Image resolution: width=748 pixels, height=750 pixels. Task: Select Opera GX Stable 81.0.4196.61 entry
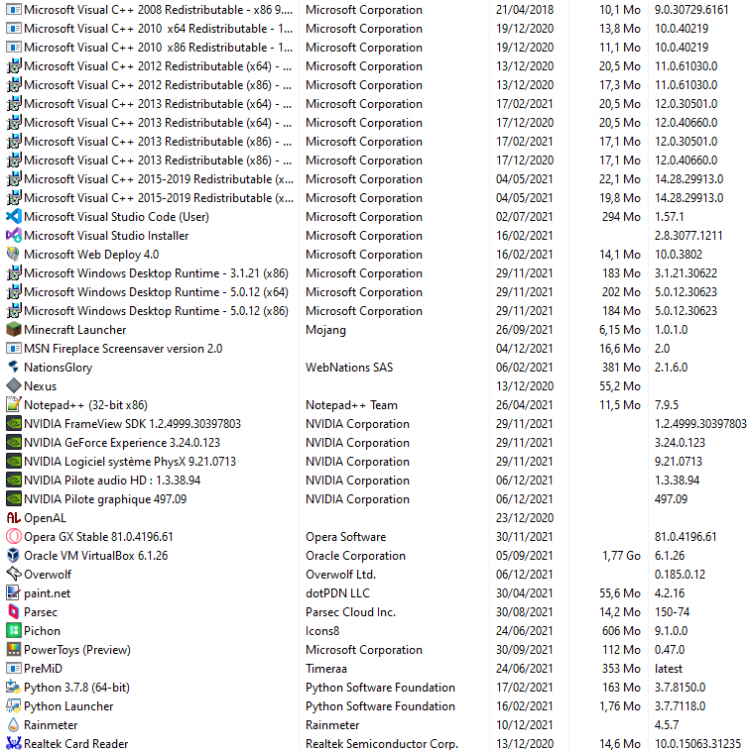click(374, 537)
